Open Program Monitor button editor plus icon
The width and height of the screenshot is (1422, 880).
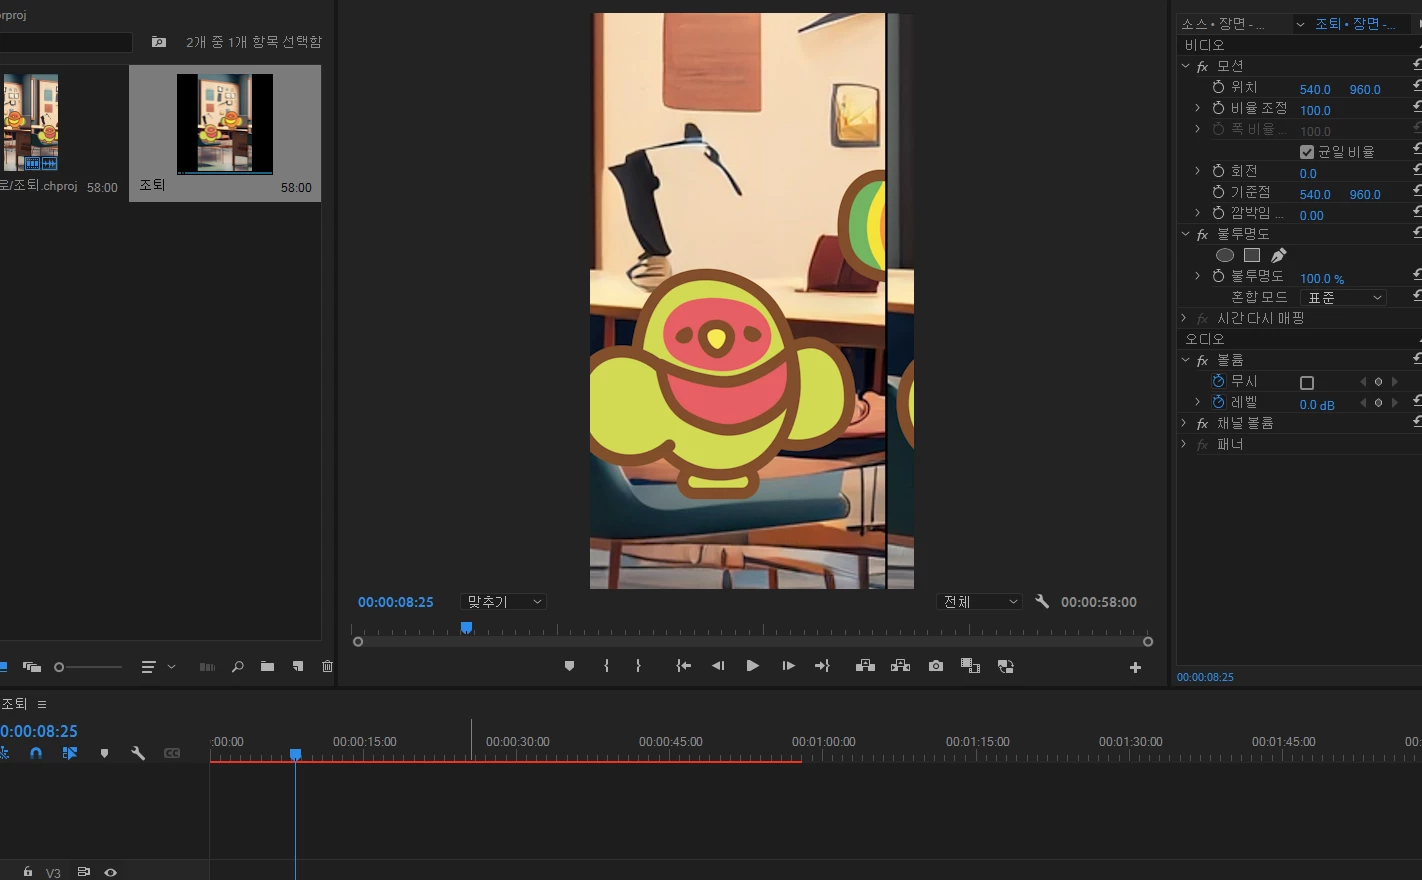[x=1135, y=667]
